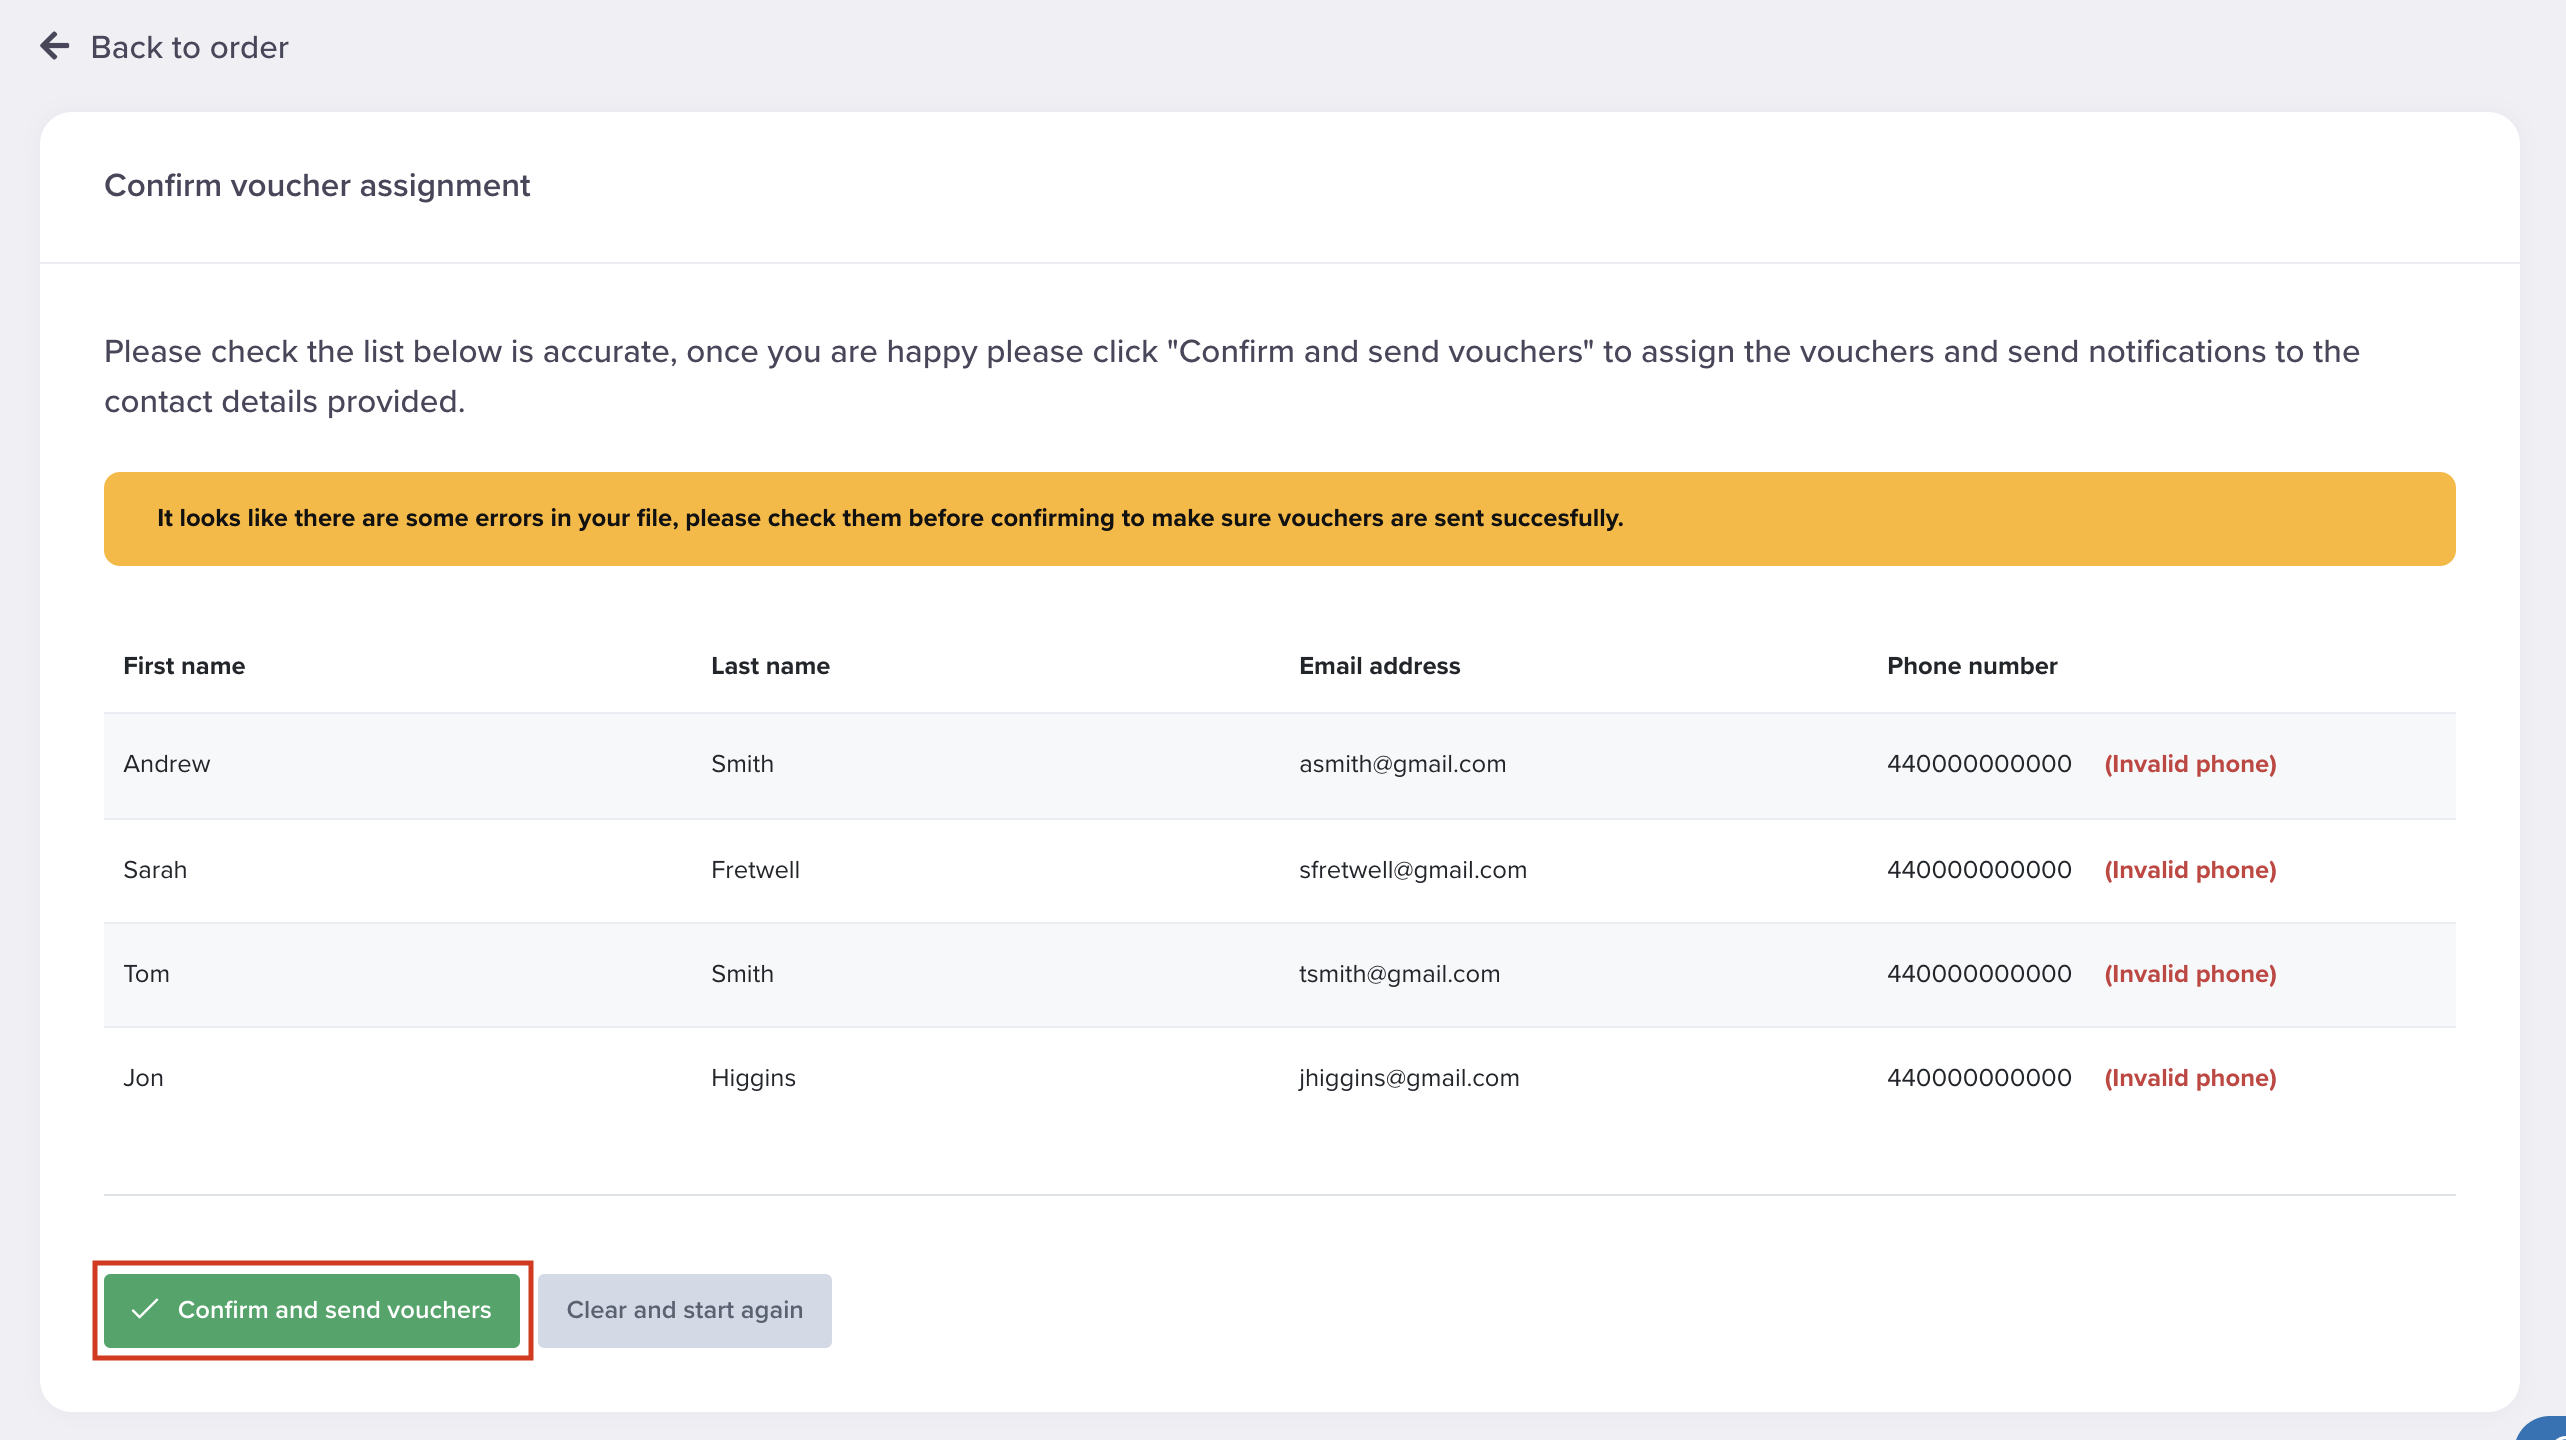Click first name Jon
Screen dimensions: 2566x1440
pos(143,1078)
